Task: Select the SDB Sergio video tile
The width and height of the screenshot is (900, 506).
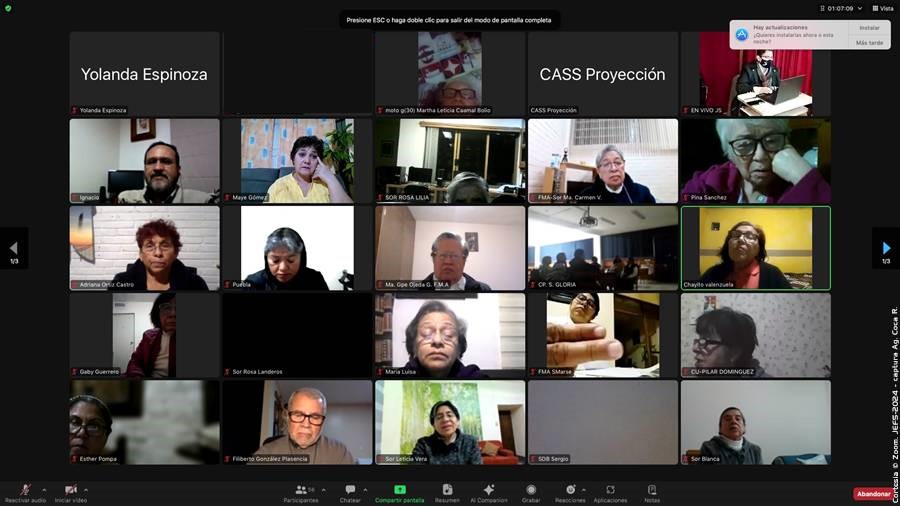Action: coord(603,422)
